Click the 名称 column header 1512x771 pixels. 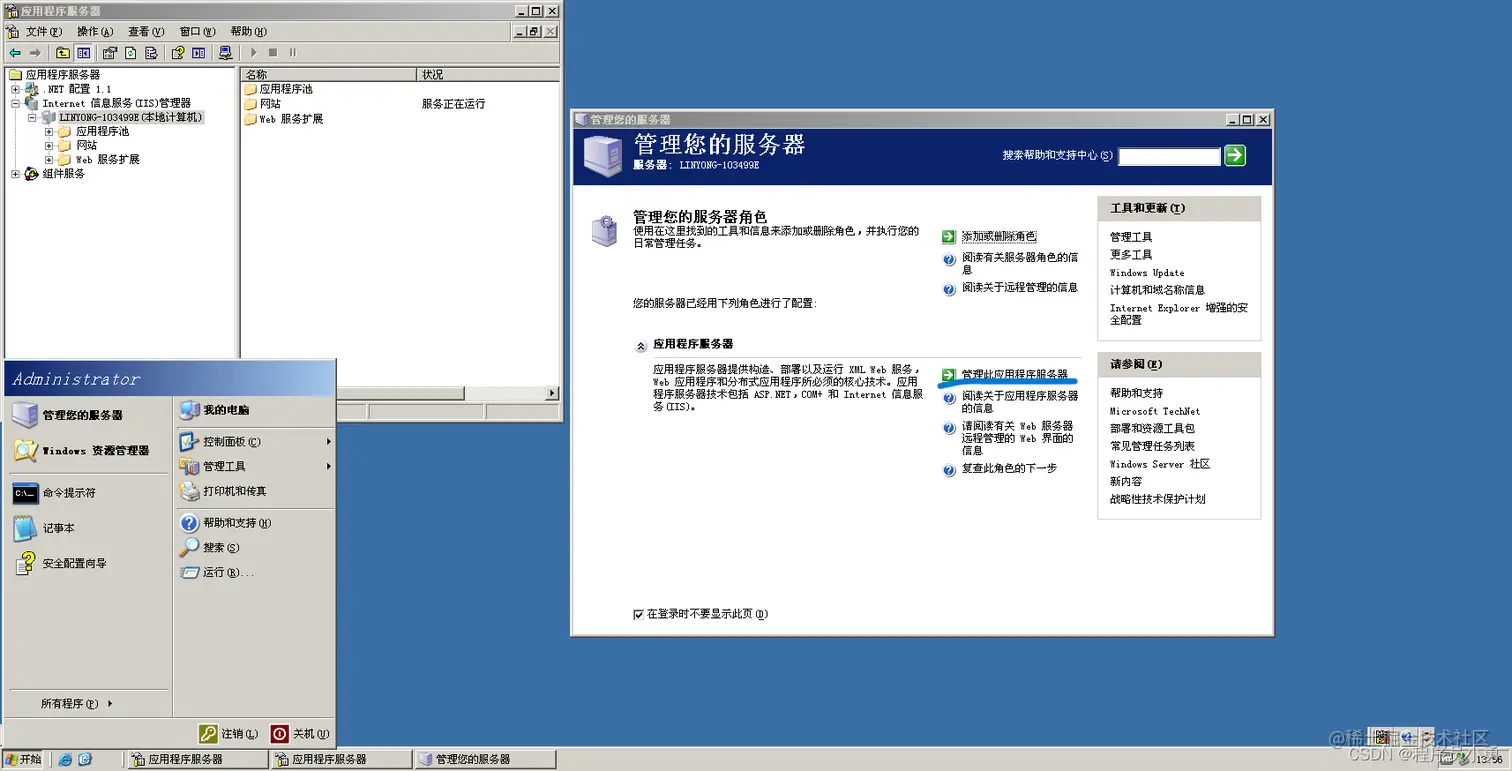[329, 75]
